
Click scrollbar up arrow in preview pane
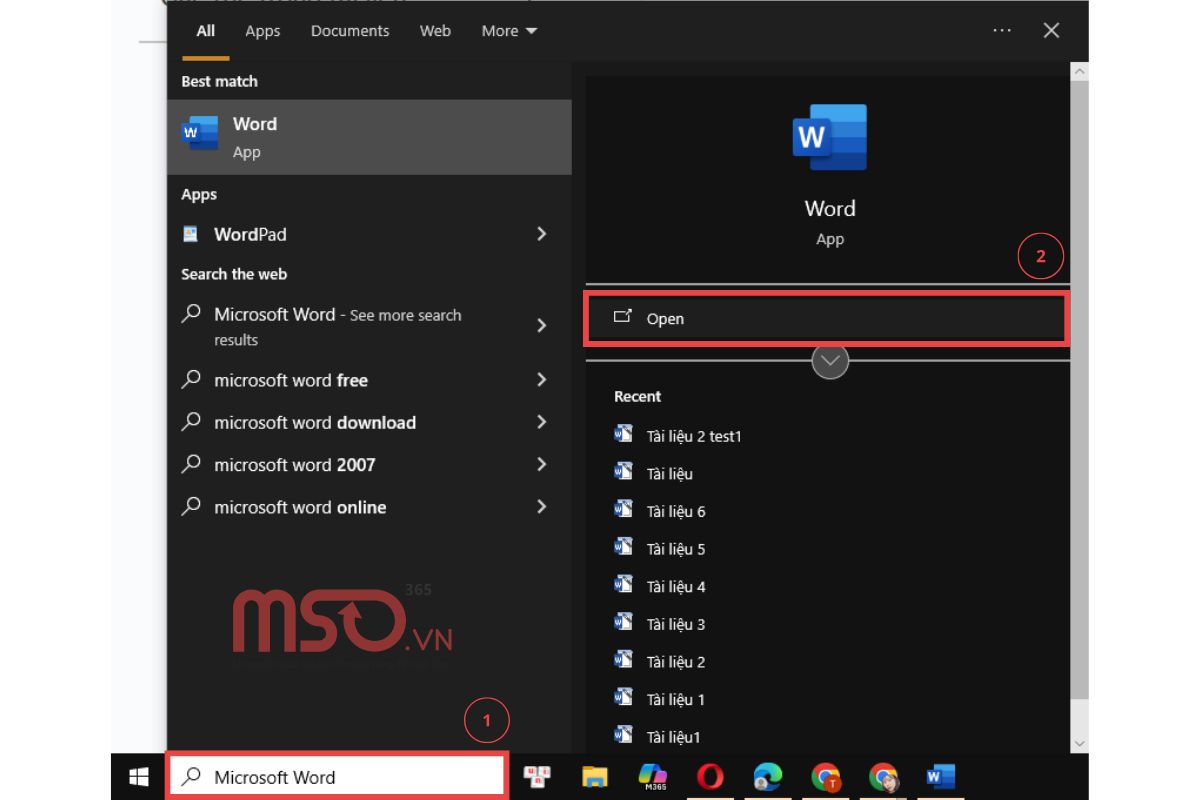(1078, 72)
